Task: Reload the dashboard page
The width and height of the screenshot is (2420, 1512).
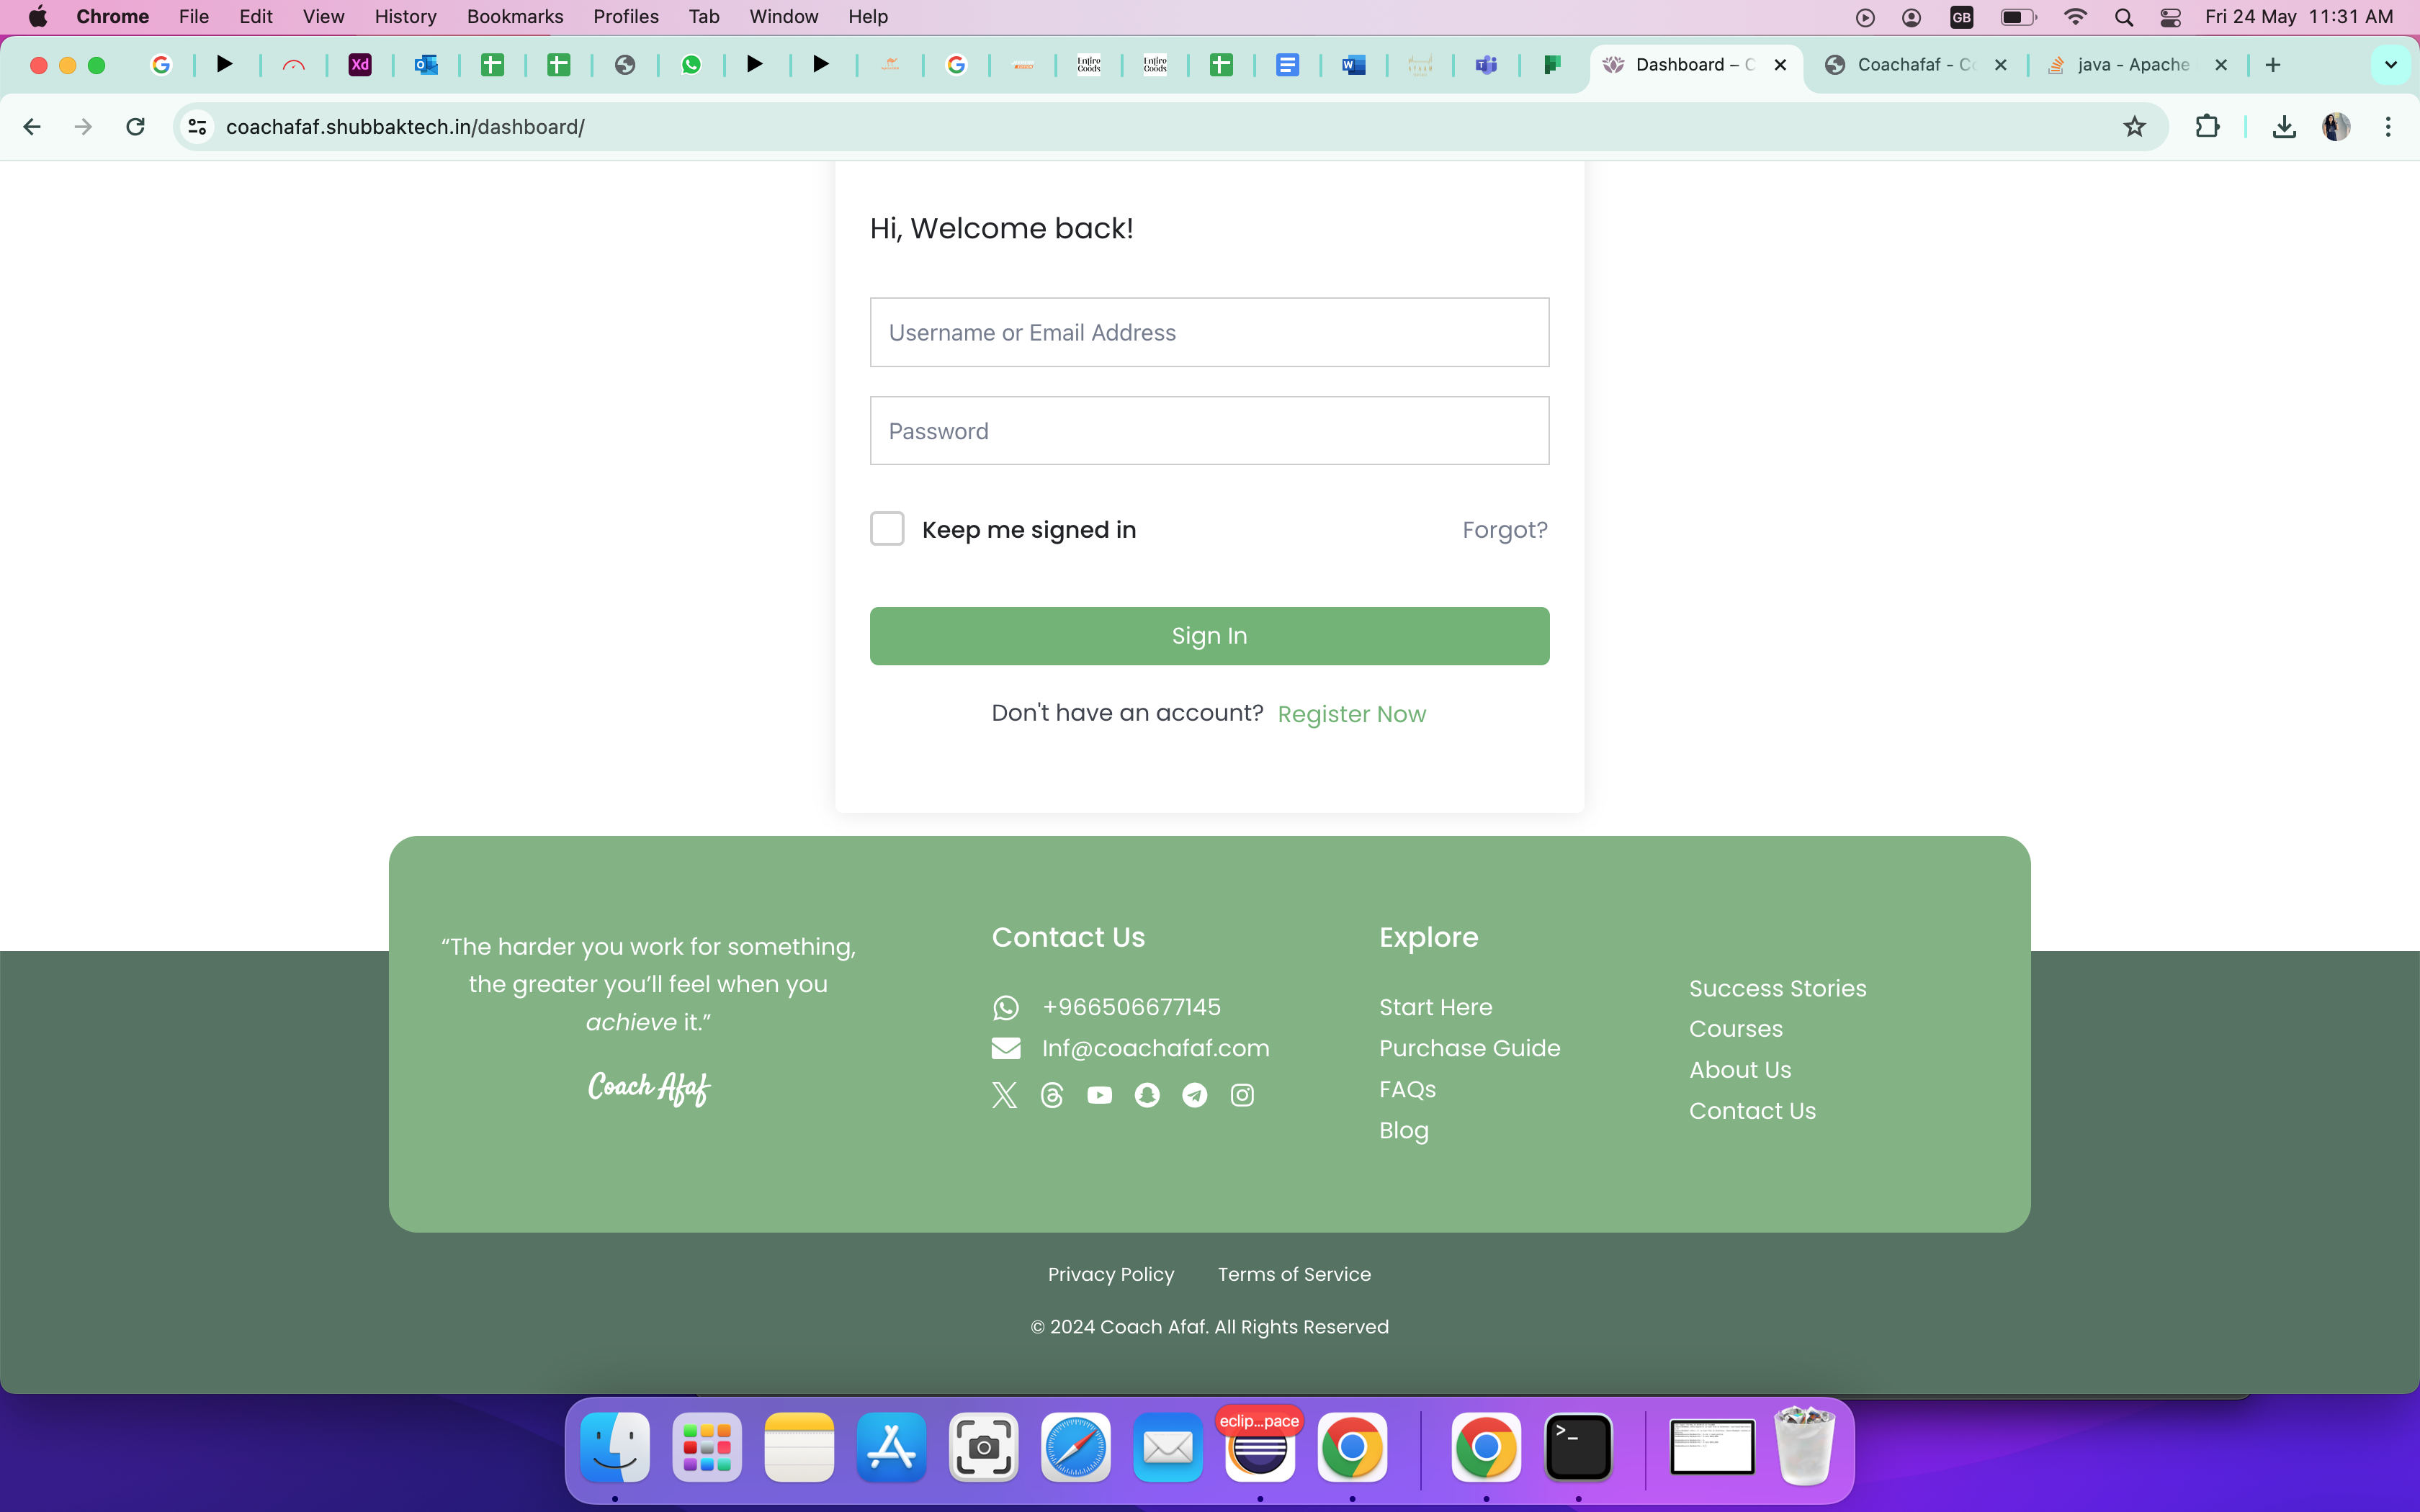Action: tap(135, 127)
